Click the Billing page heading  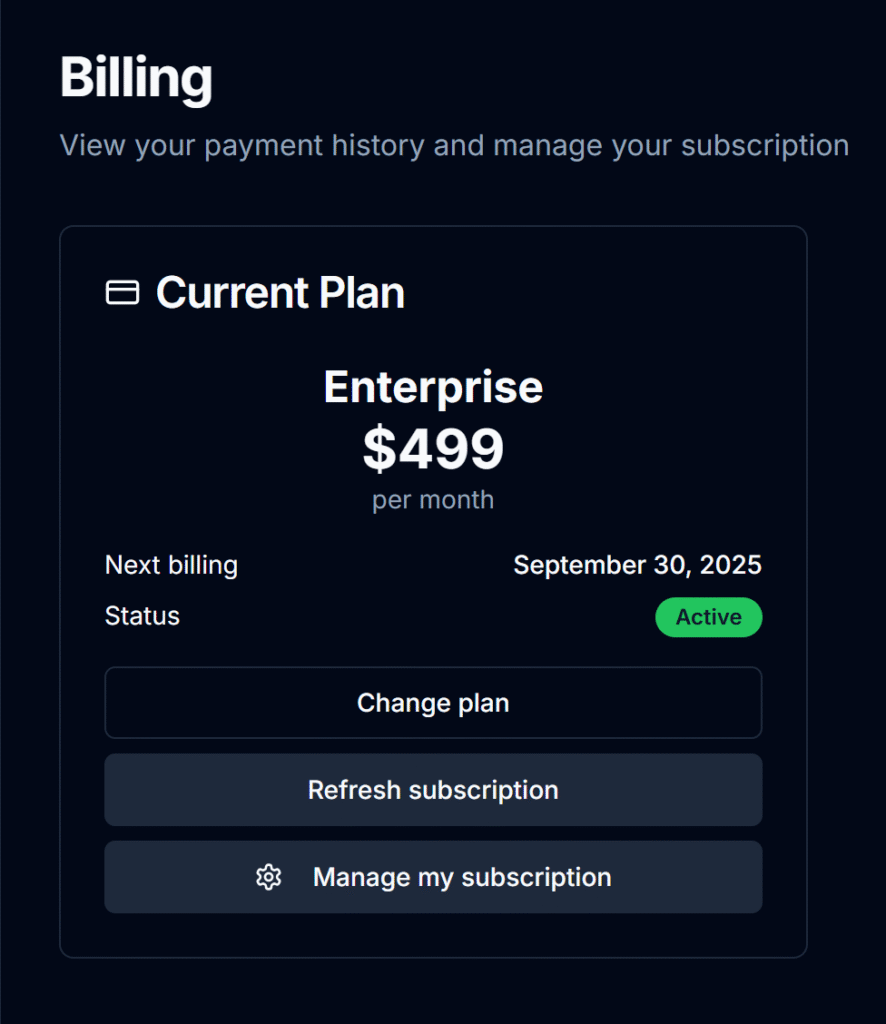click(x=136, y=78)
